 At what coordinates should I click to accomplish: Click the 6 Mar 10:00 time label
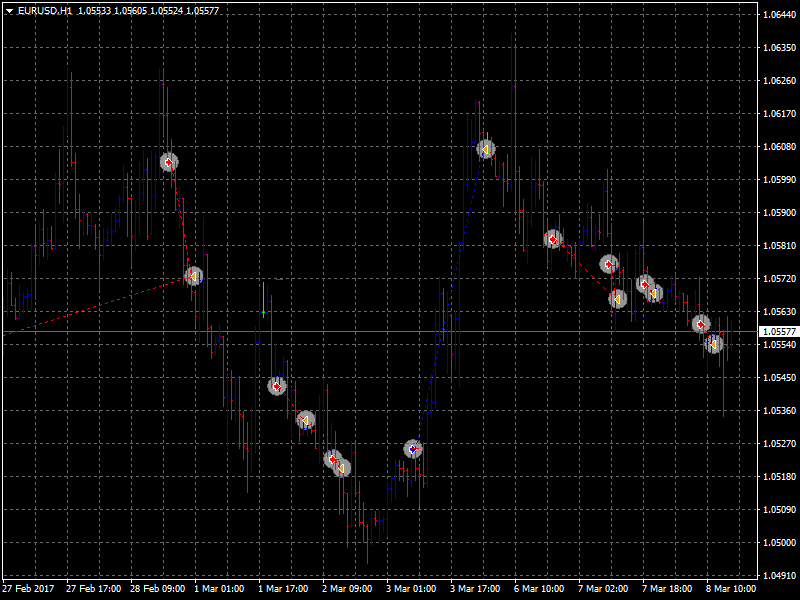pyautogui.click(x=539, y=588)
